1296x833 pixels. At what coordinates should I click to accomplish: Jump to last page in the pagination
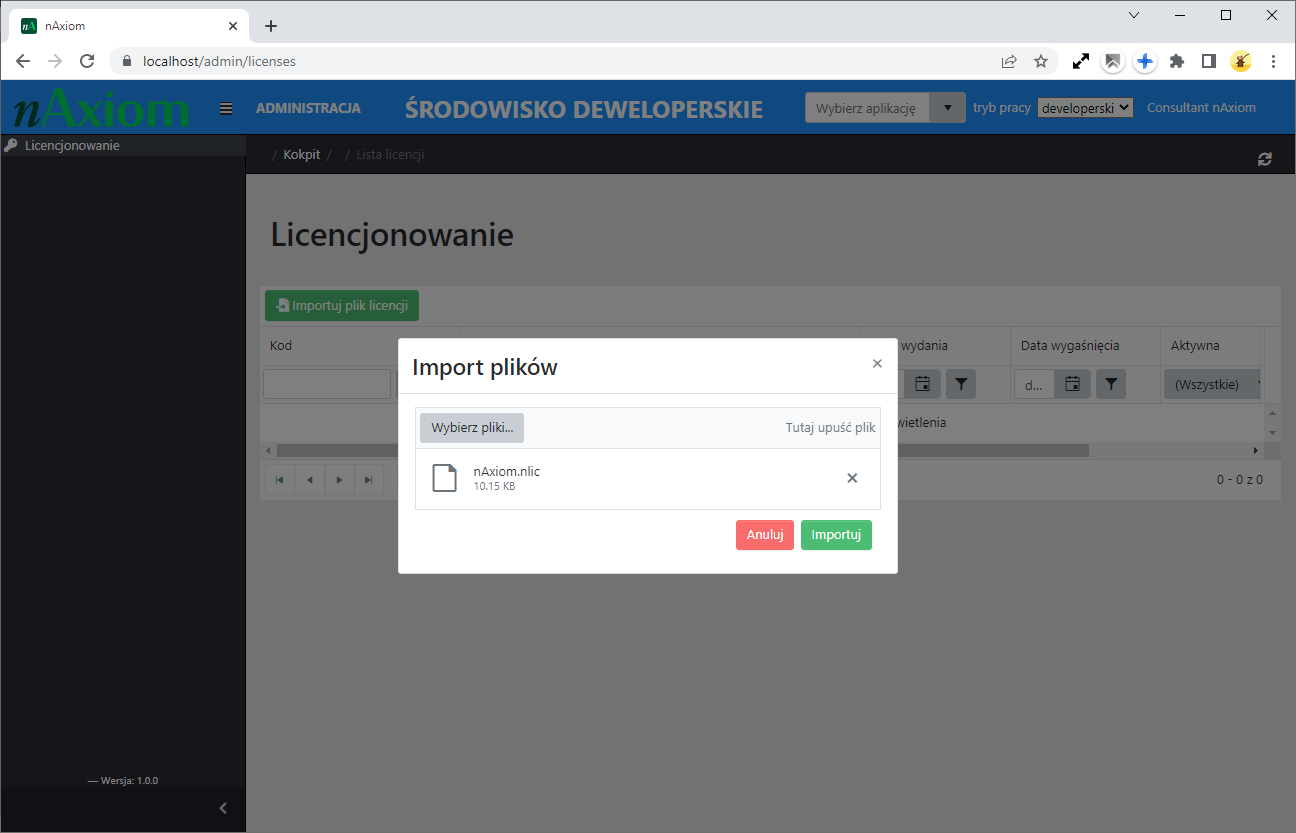(x=368, y=479)
